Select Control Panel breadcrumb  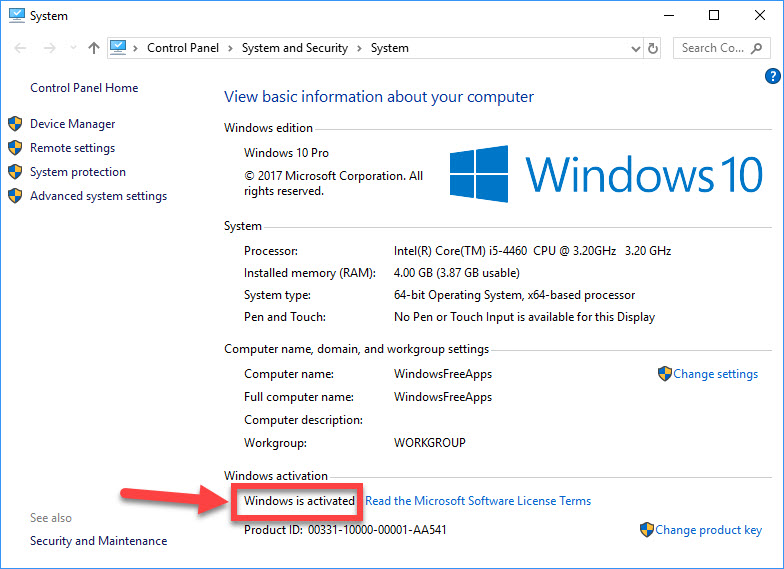(x=182, y=48)
